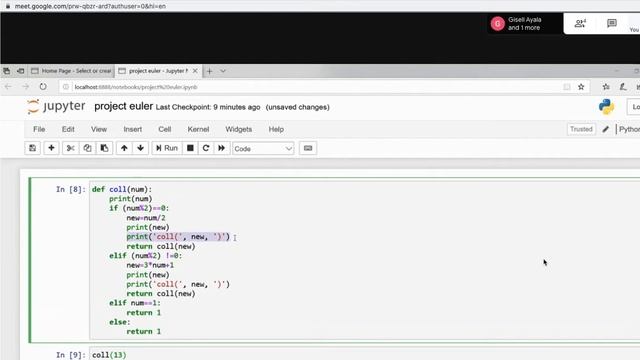
Task: Copy selected cells icon
Action: (87, 148)
